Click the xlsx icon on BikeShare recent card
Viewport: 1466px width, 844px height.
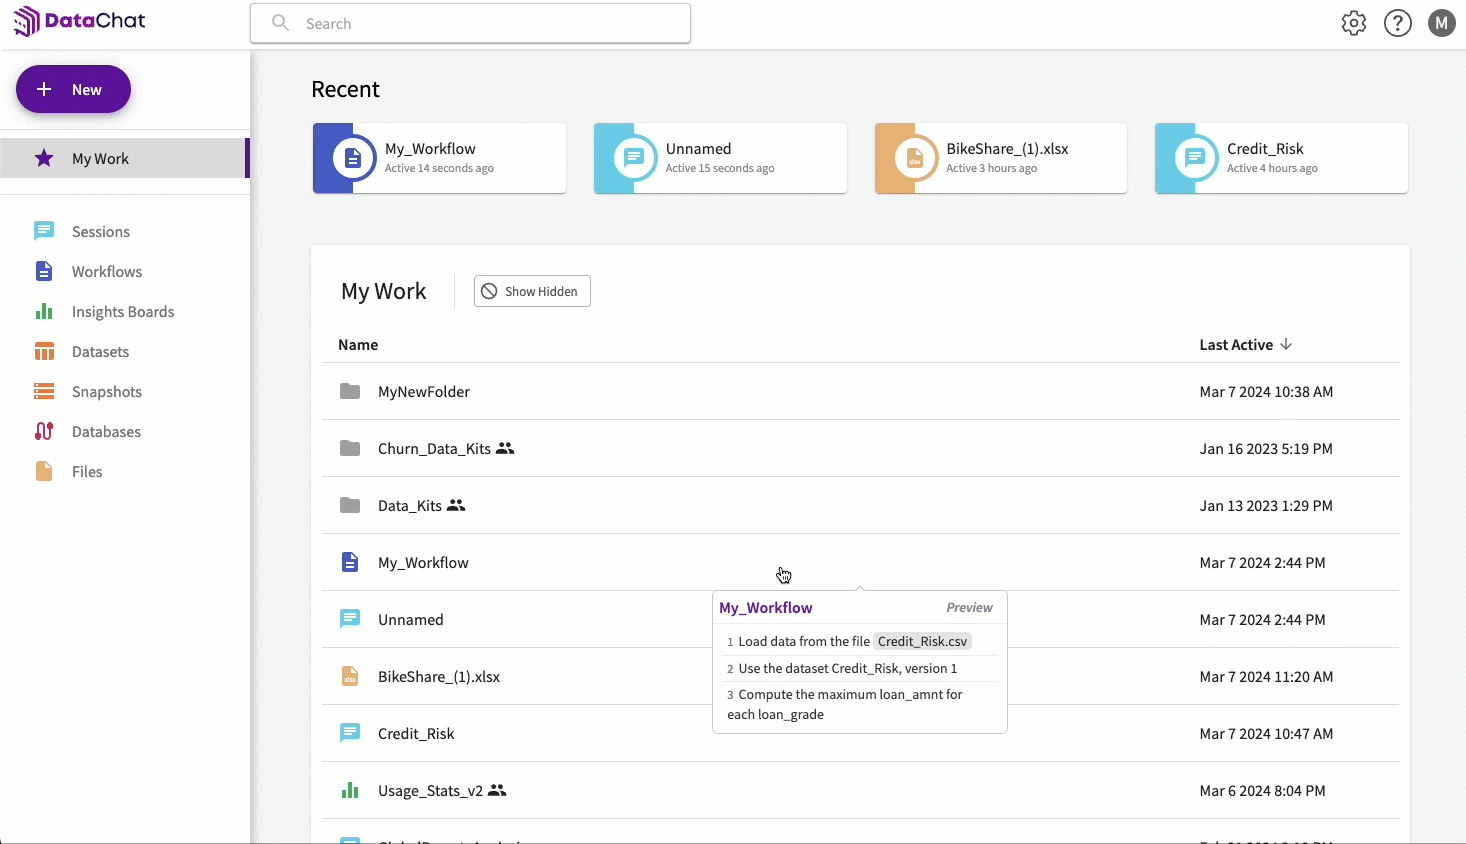coord(915,158)
